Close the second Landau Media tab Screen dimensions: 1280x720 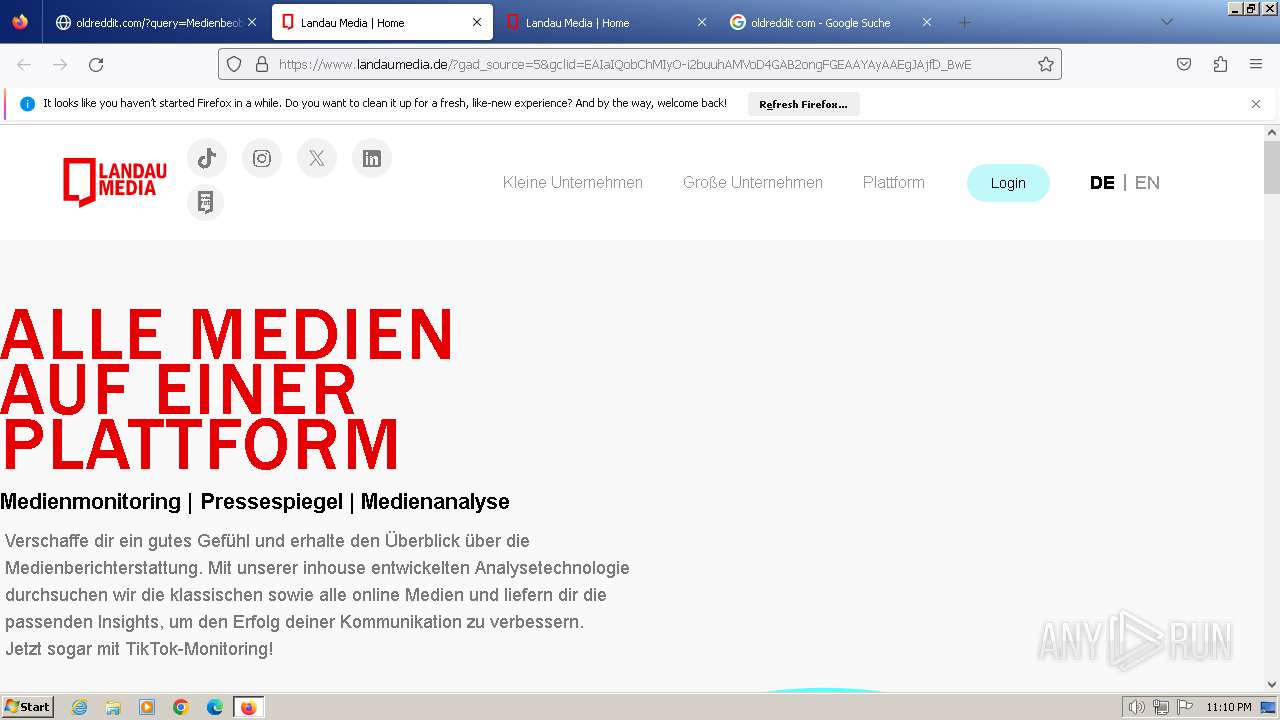click(x=702, y=22)
